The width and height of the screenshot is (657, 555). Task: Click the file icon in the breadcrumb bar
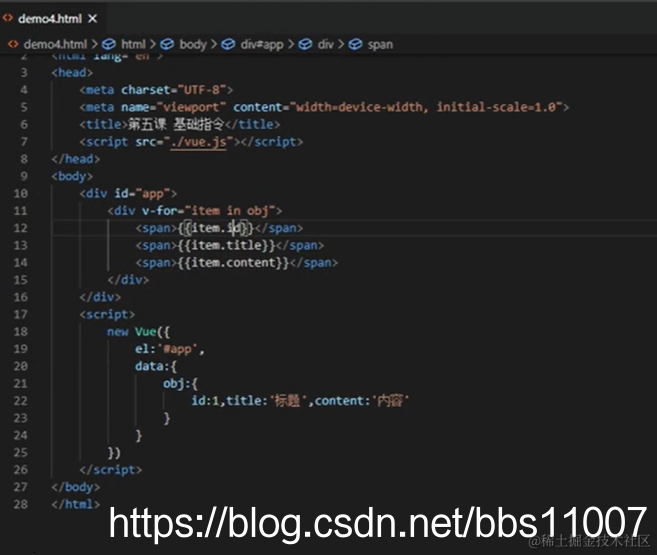pyautogui.click(x=13, y=44)
